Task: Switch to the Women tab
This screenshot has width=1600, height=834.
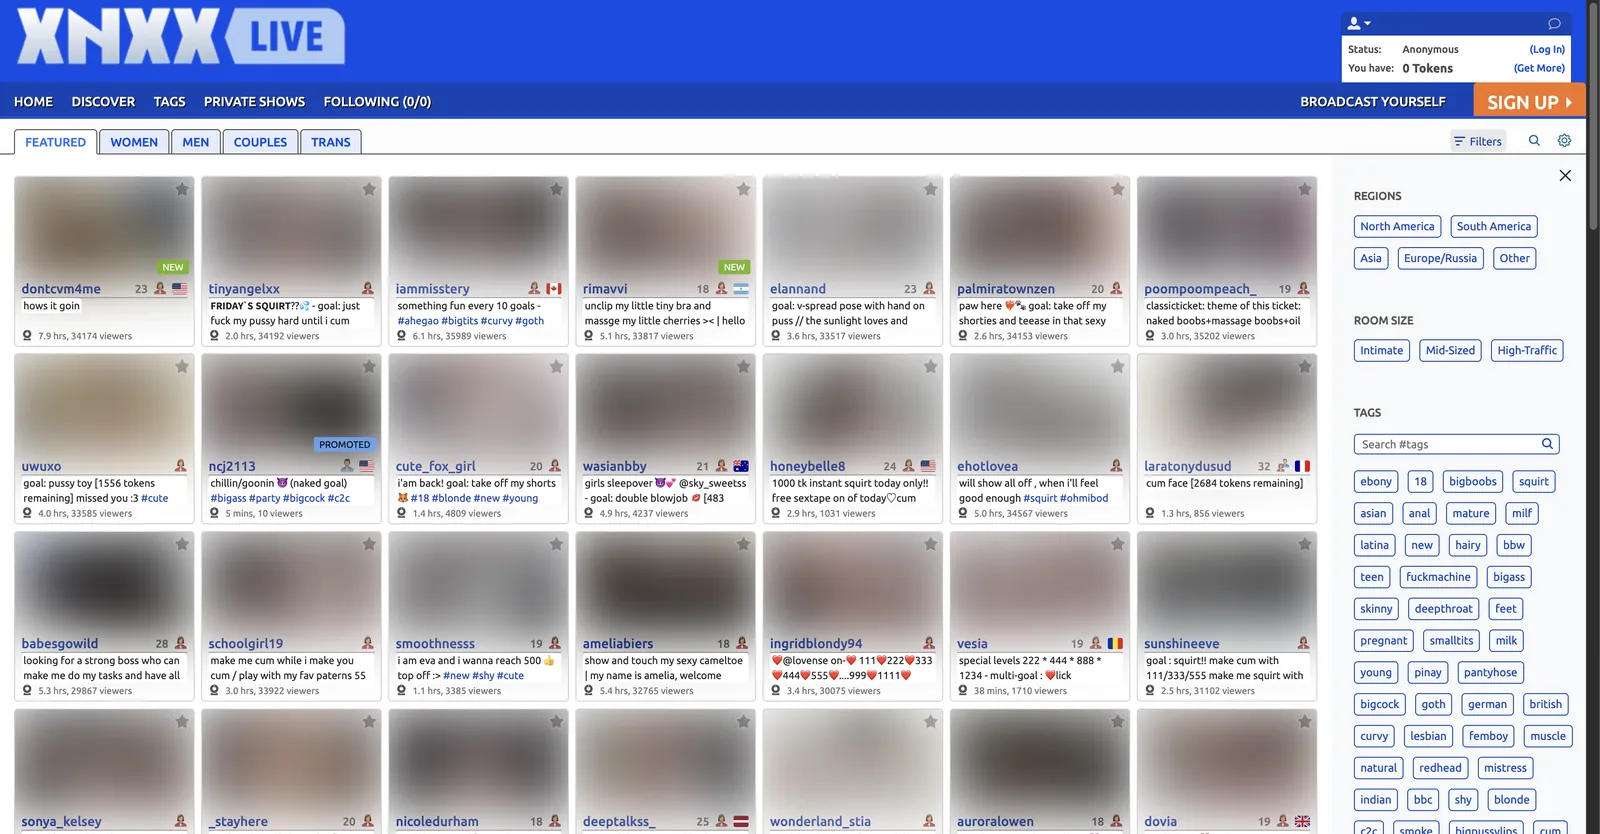Action: (x=134, y=142)
